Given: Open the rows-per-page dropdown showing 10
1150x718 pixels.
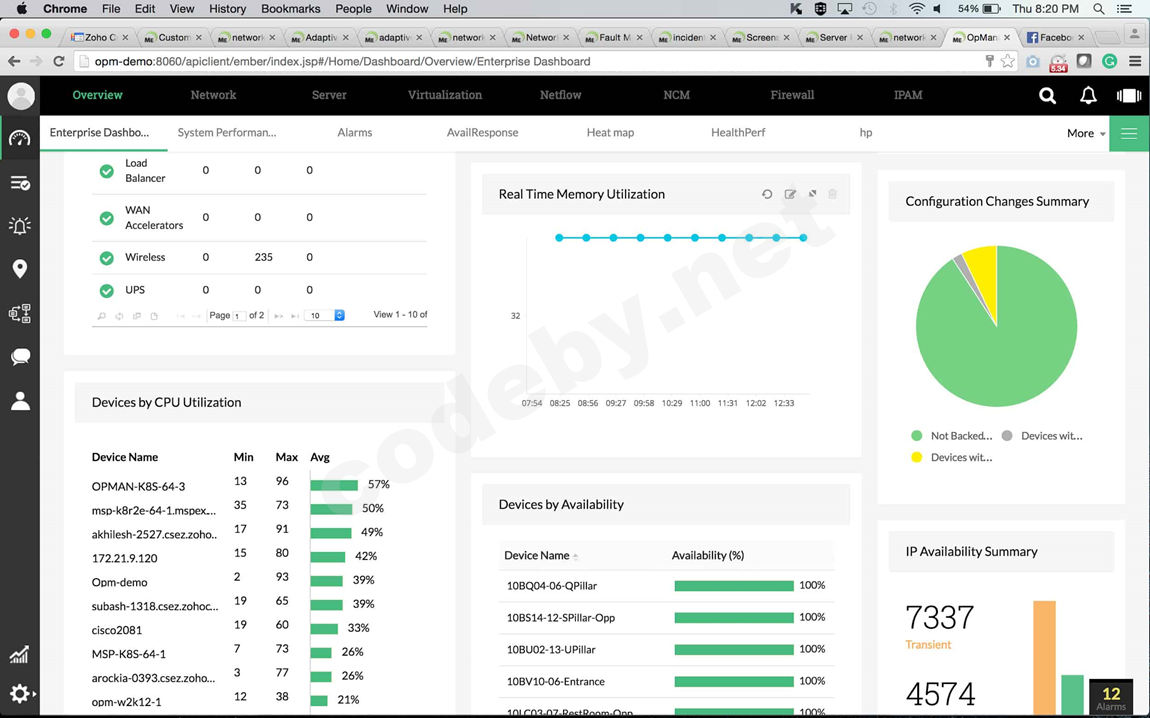Looking at the screenshot, I should coord(324,315).
